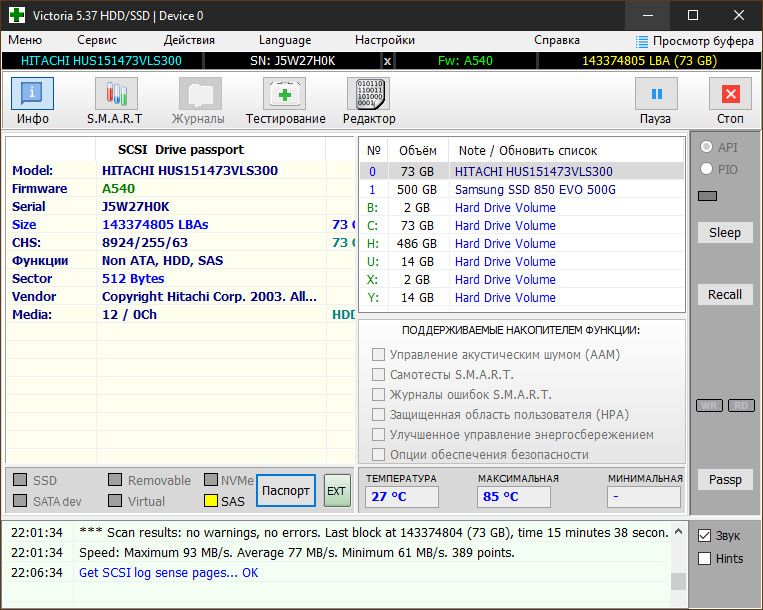
Task: Toggle Журналы ошибок S.M.A.R.T. checkbox
Action: point(378,394)
